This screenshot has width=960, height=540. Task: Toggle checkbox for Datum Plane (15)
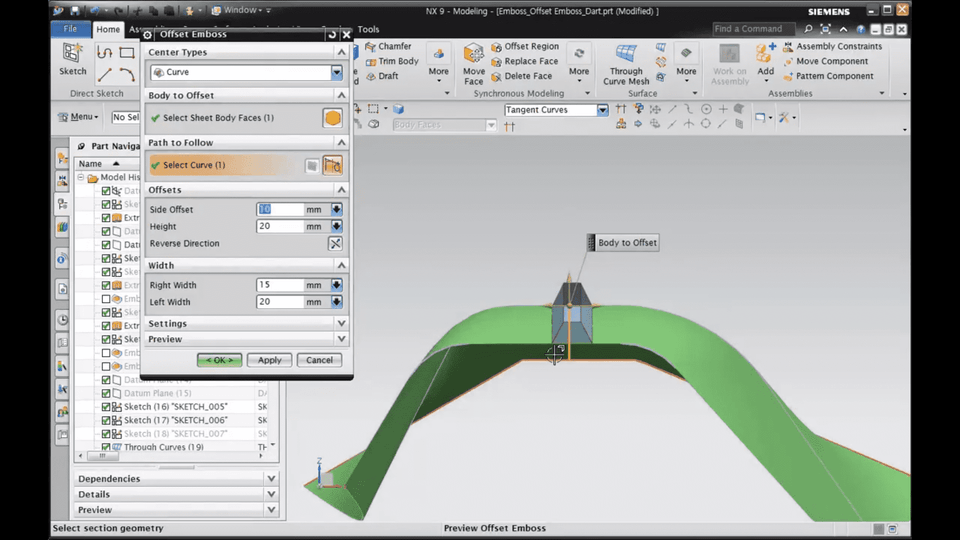click(x=106, y=394)
